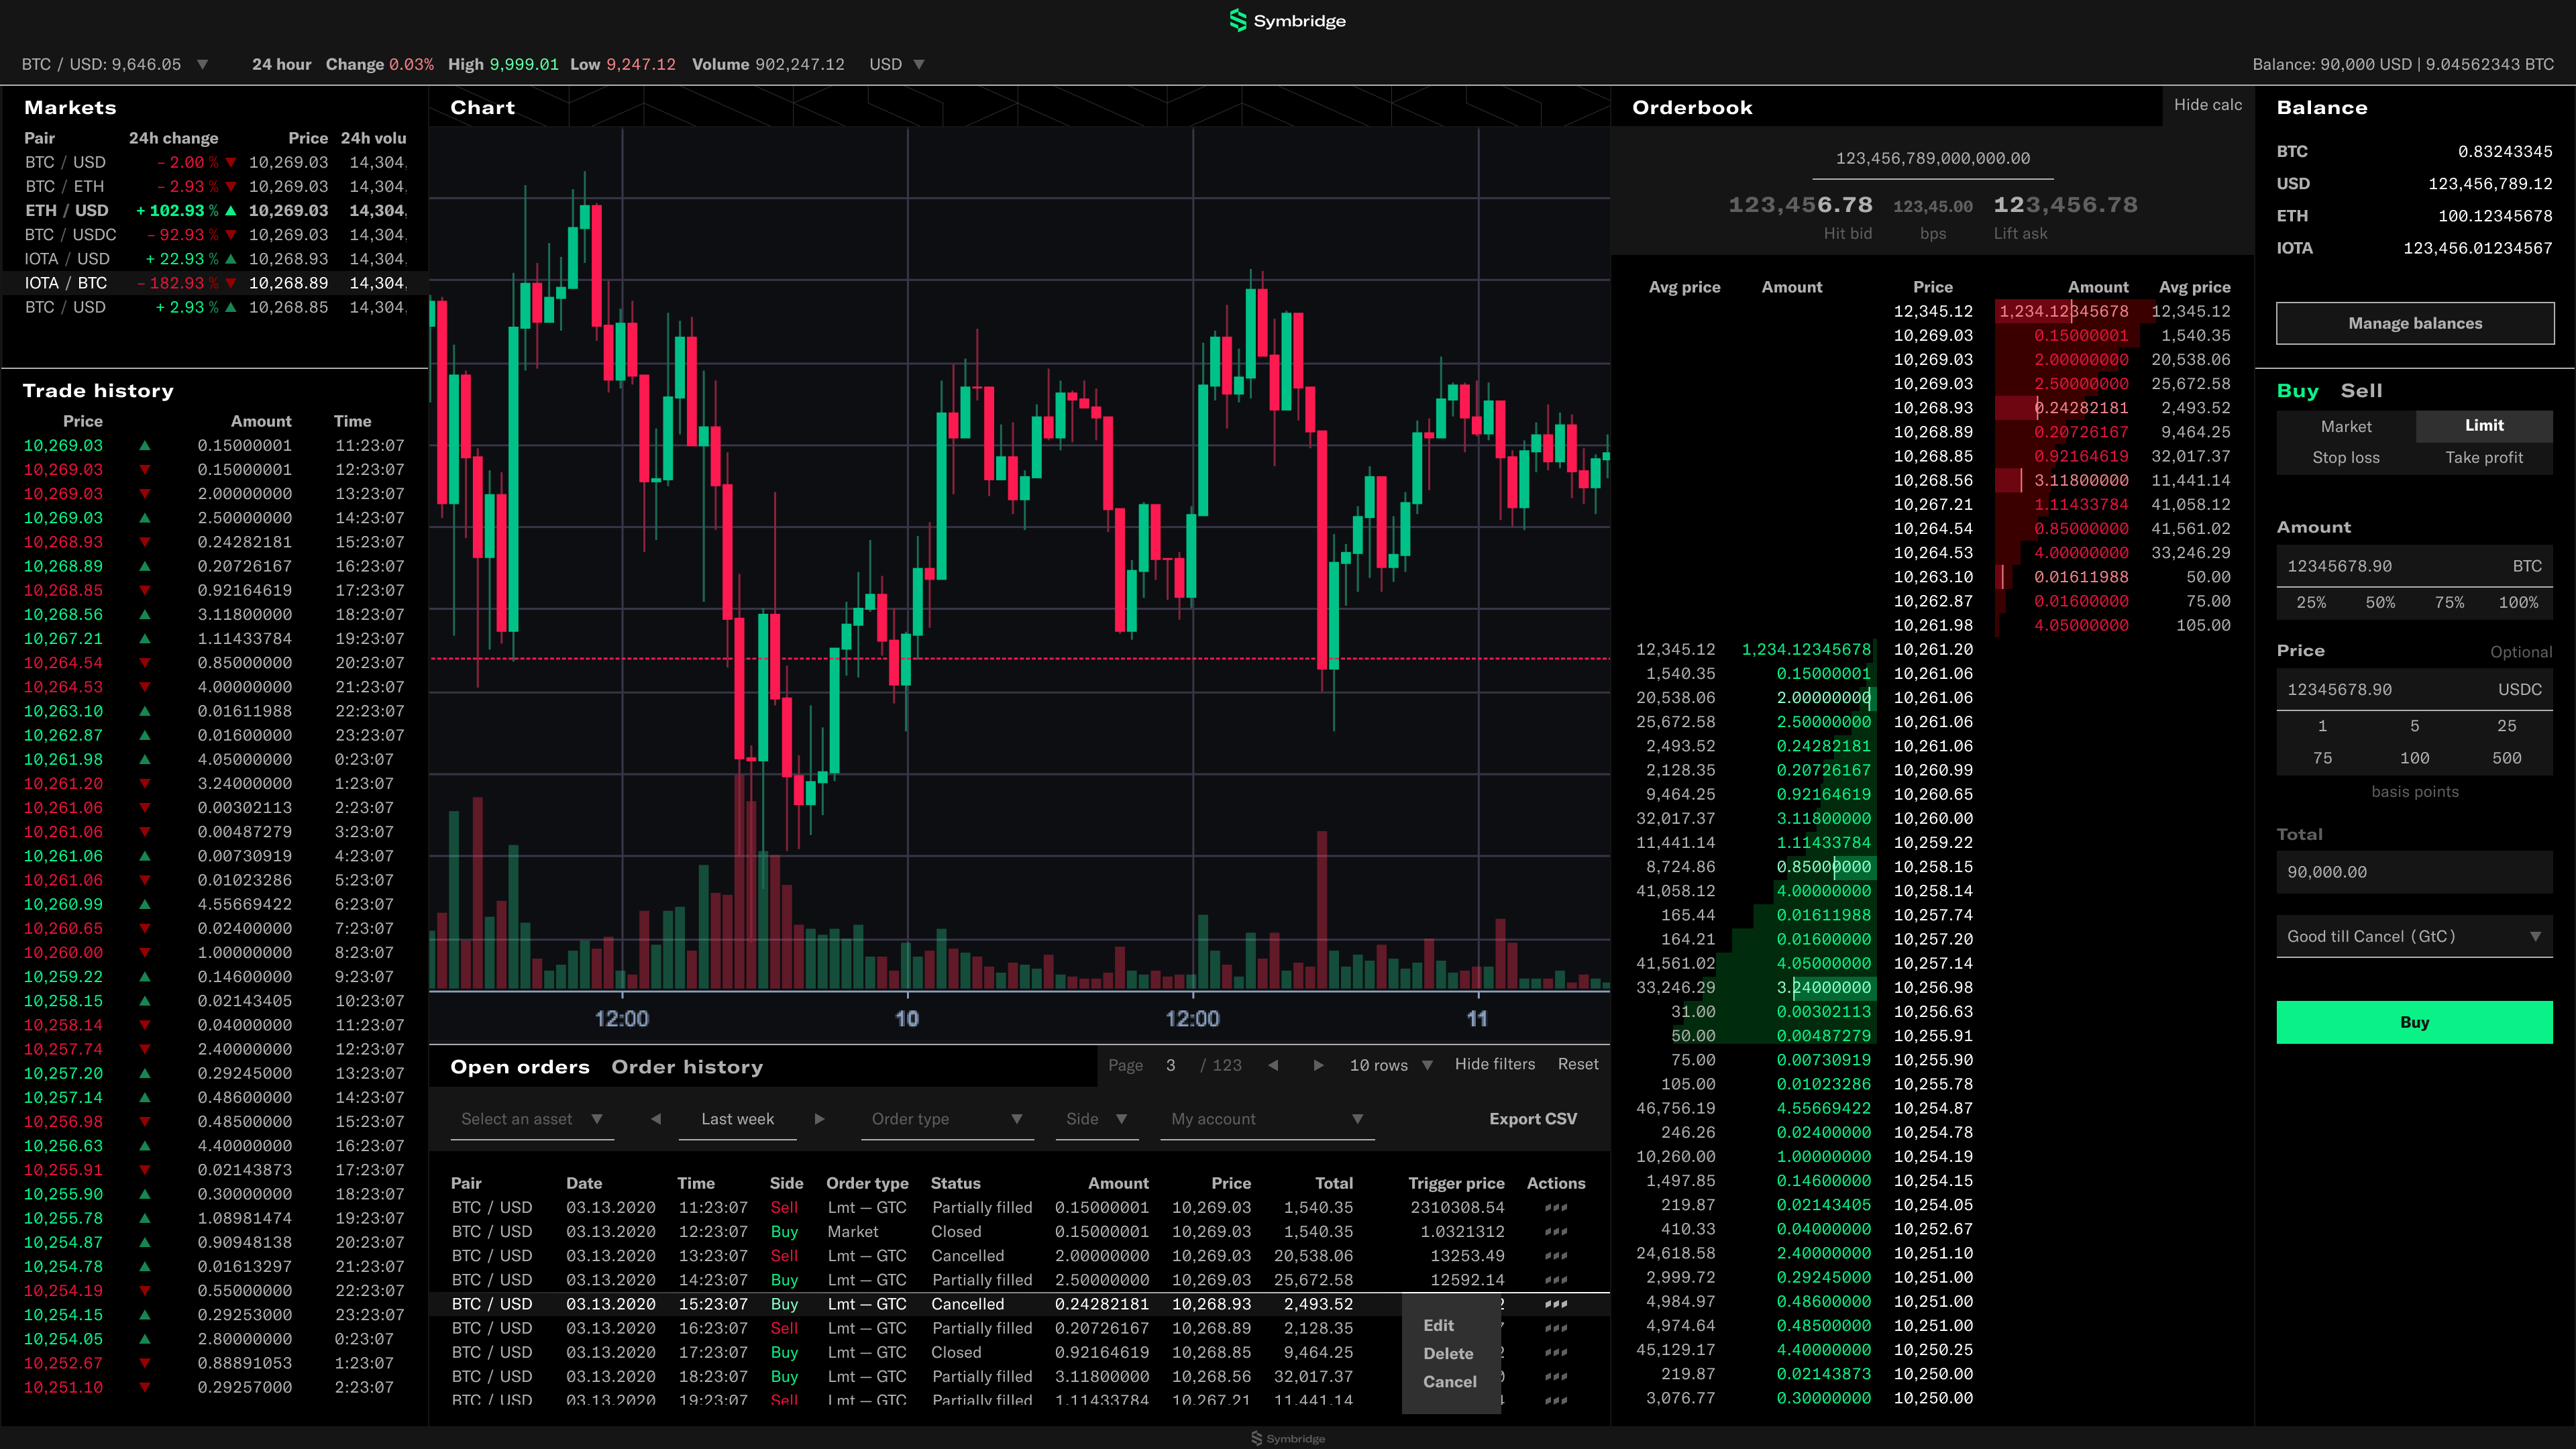Expand the BTC / USD pair dropdown
The image size is (2576, 1449).
coord(202,65)
